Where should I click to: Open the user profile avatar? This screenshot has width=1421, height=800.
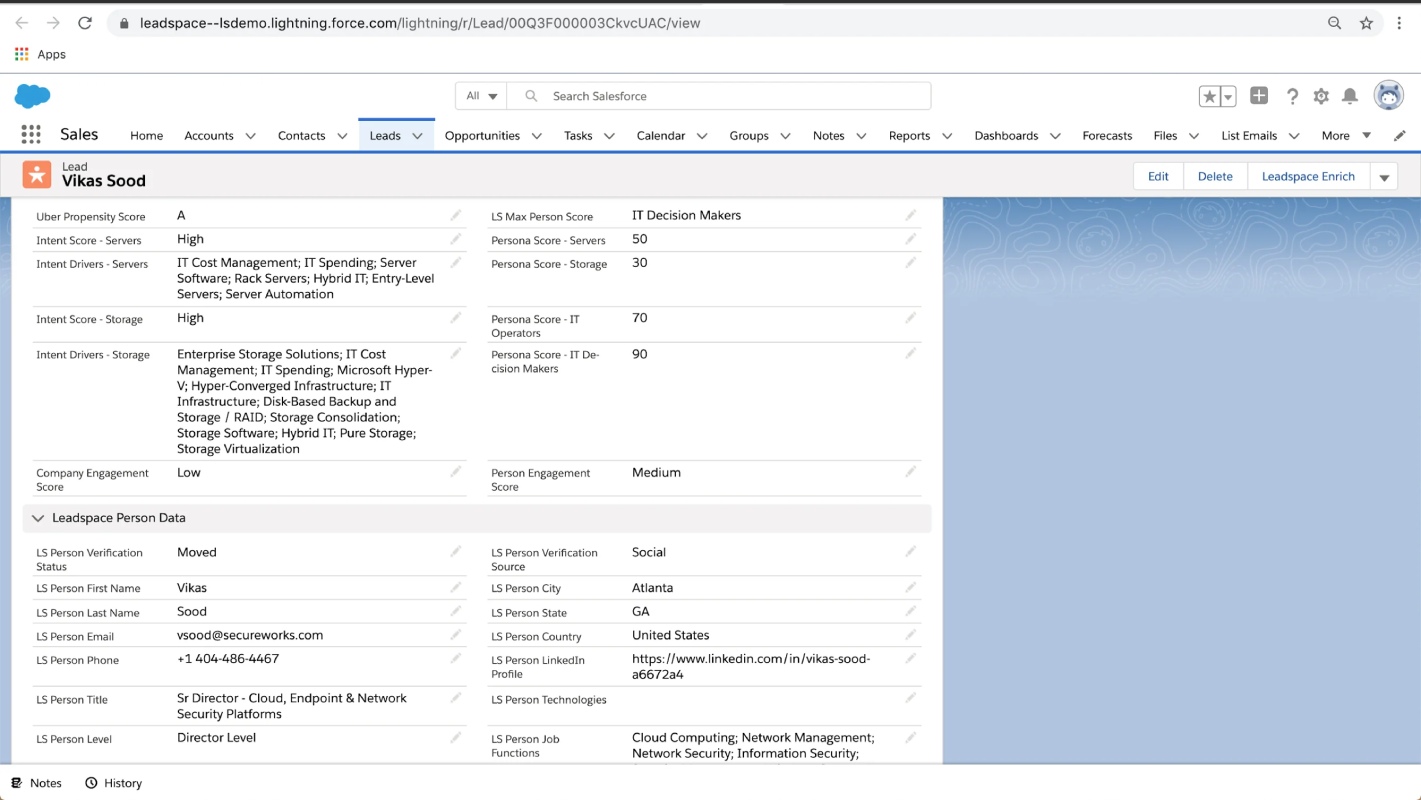point(1388,96)
